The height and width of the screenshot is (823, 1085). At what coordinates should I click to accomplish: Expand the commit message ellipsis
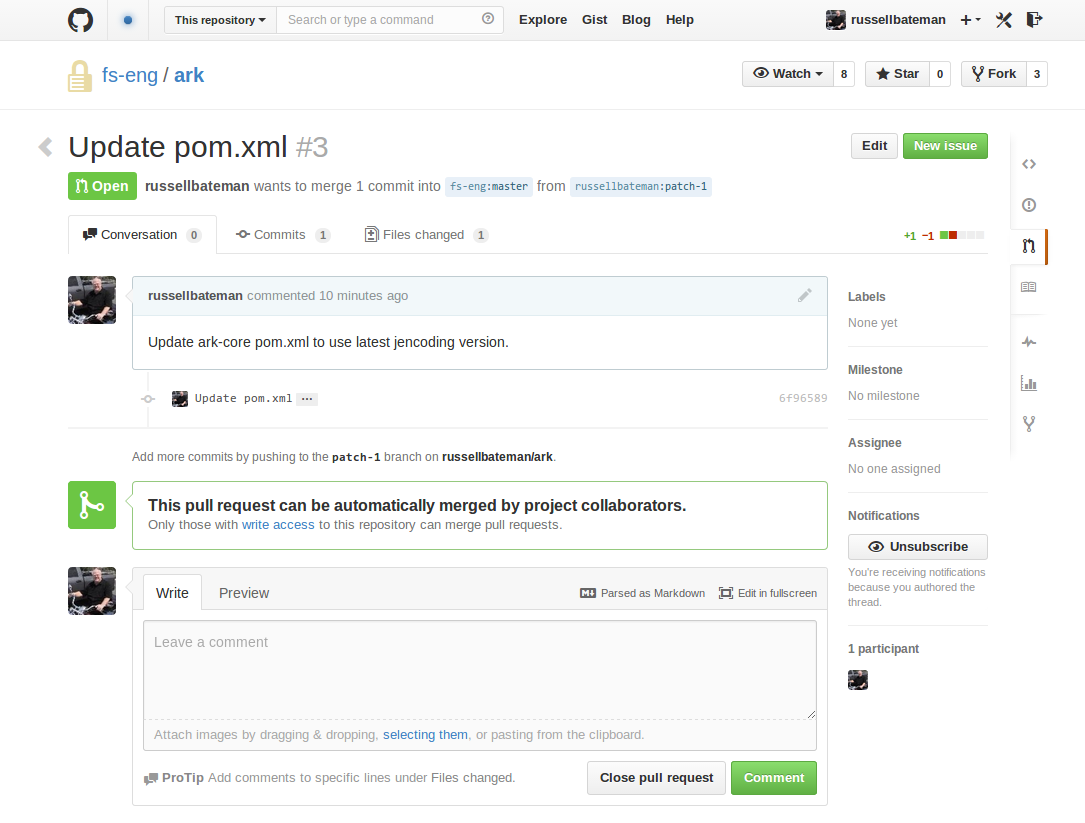[307, 399]
